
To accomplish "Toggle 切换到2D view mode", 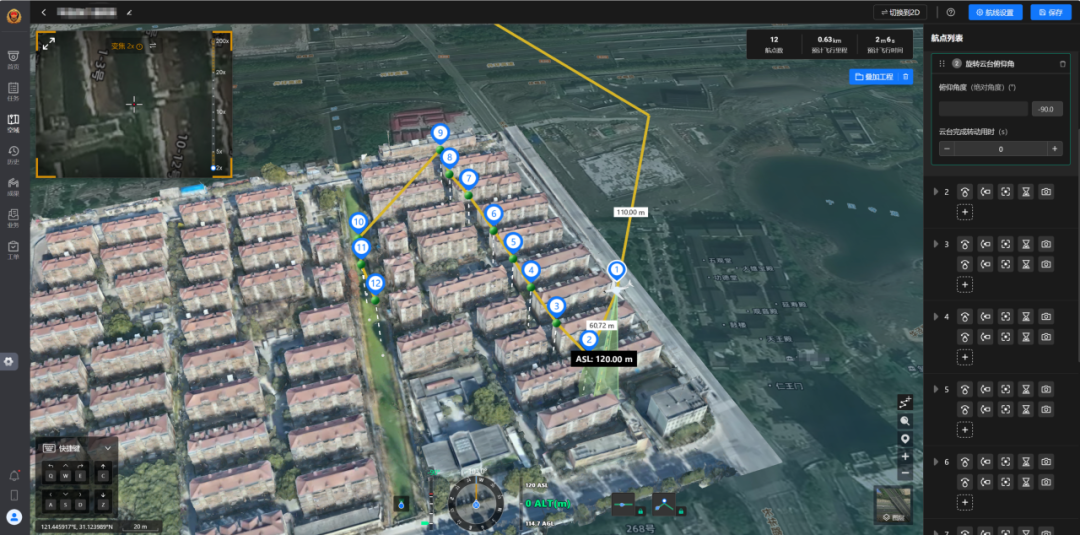I will point(900,12).
